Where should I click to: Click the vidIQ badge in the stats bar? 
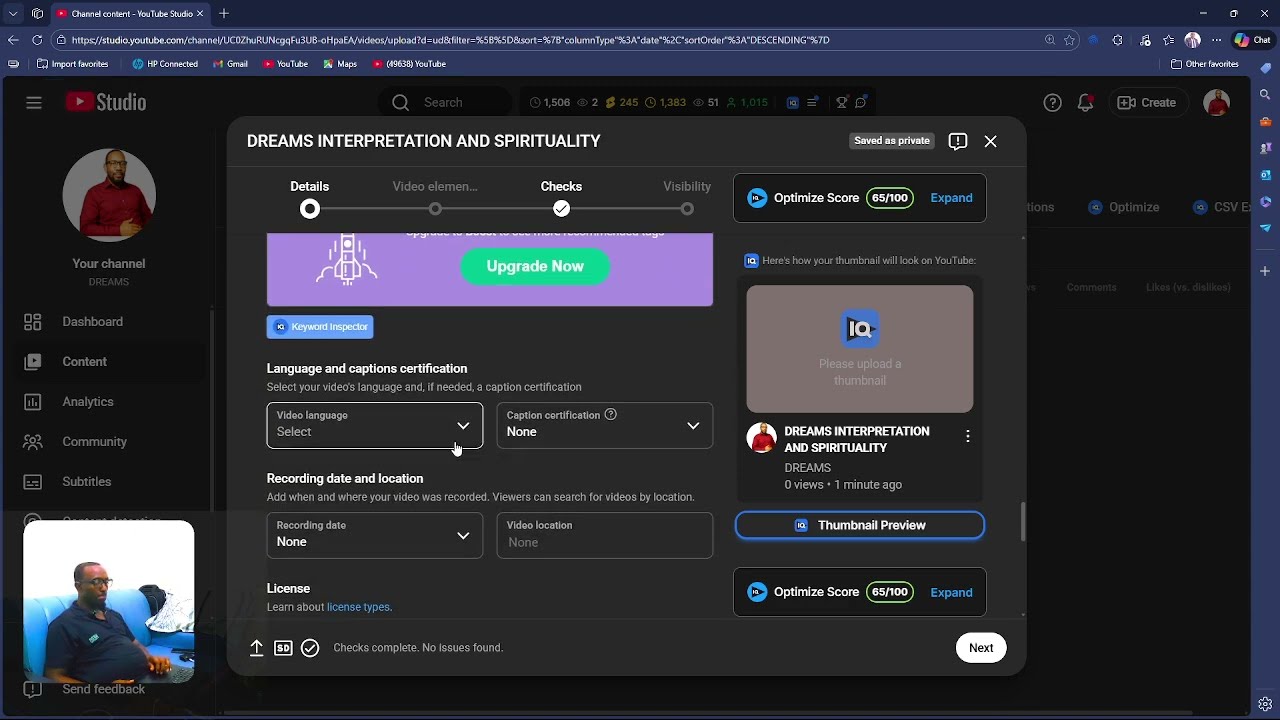pyautogui.click(x=793, y=102)
